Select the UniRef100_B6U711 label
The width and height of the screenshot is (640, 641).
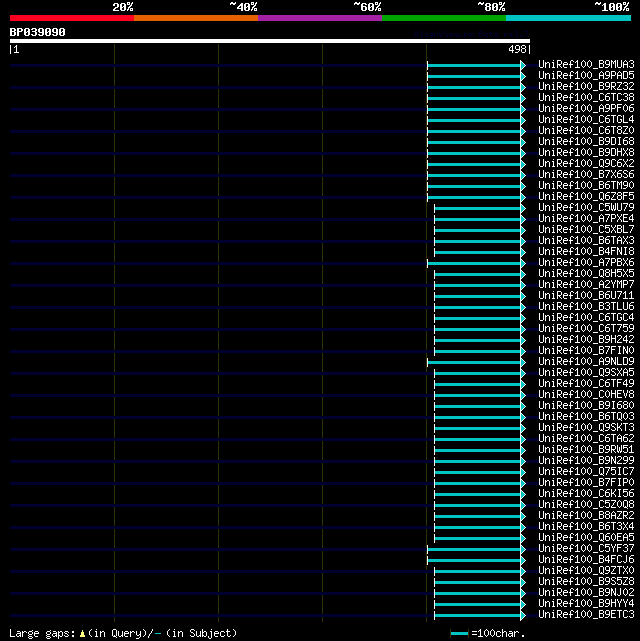pos(586,296)
